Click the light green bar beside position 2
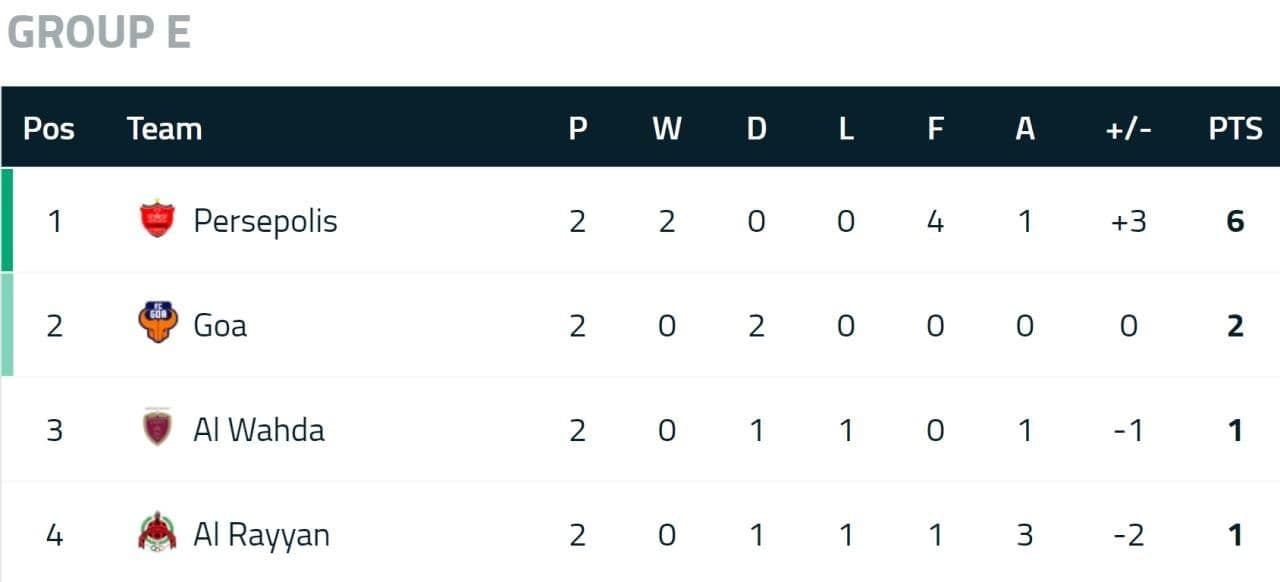1280x582 pixels. (x=7, y=324)
